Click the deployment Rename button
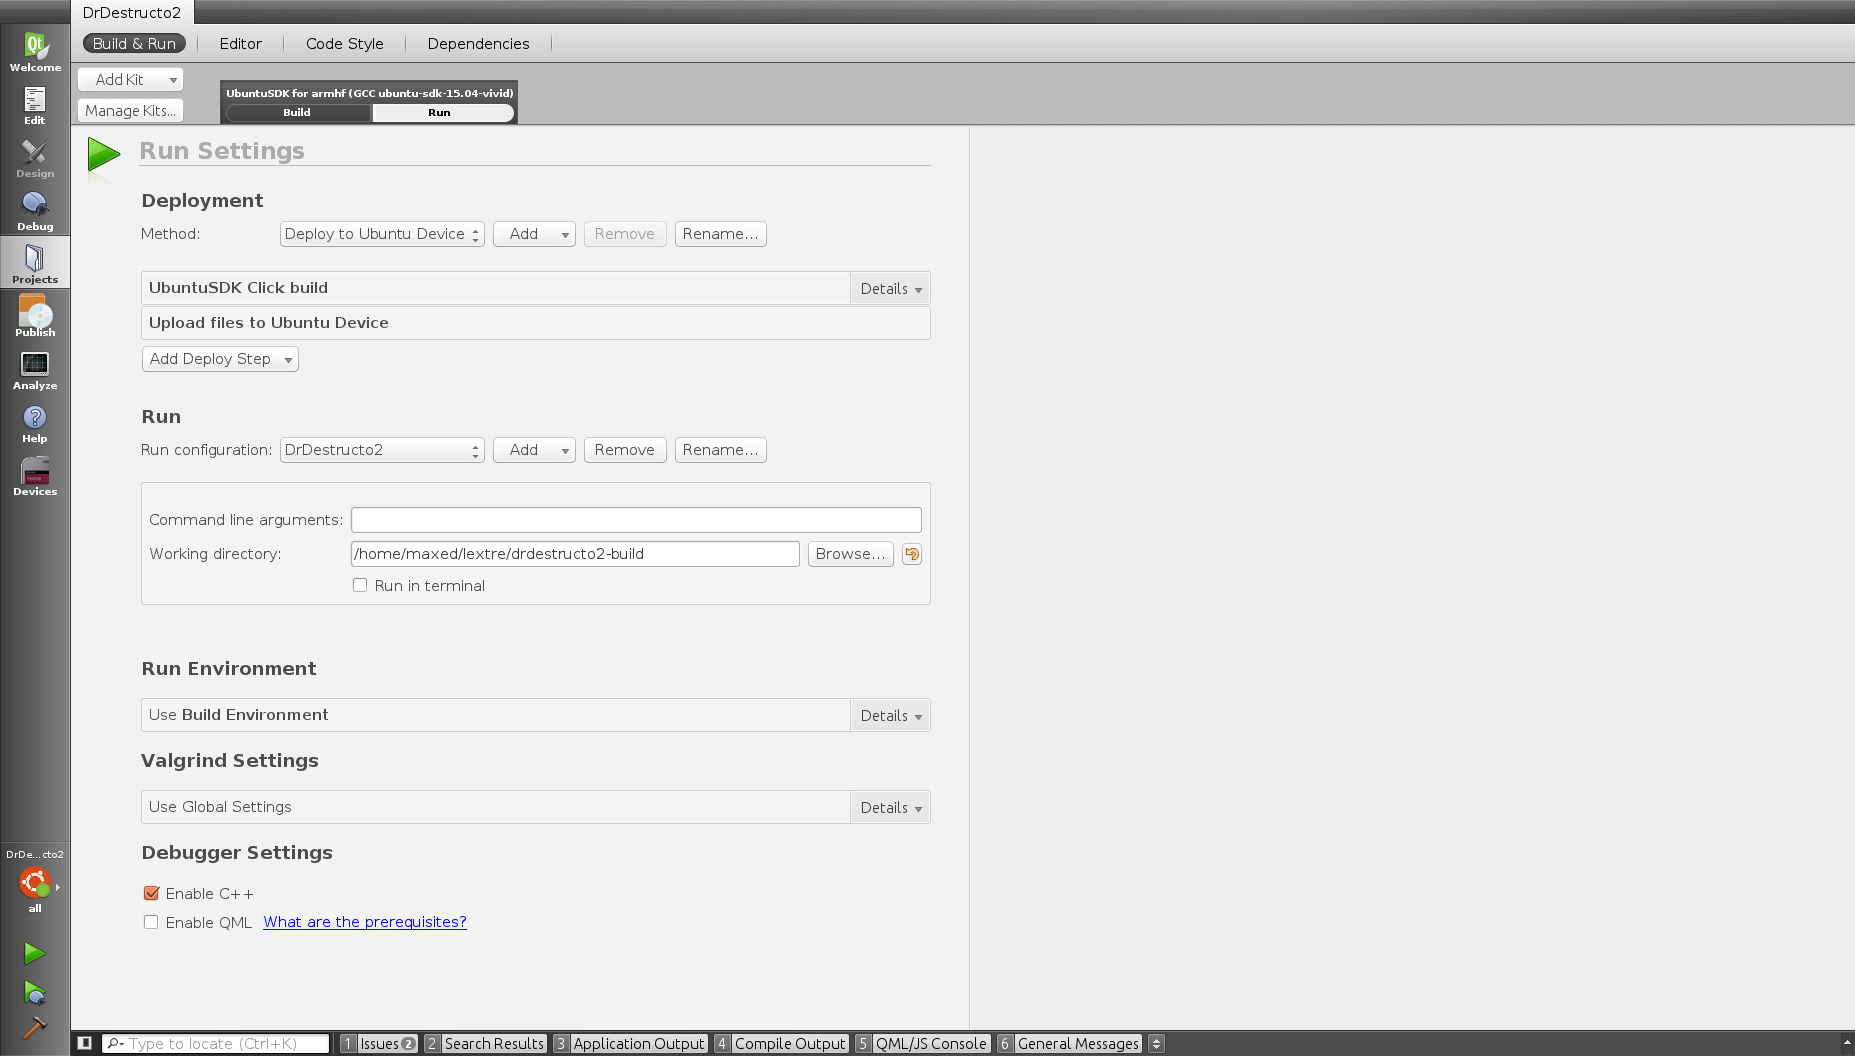Viewport: 1855px width, 1056px height. [x=720, y=234]
